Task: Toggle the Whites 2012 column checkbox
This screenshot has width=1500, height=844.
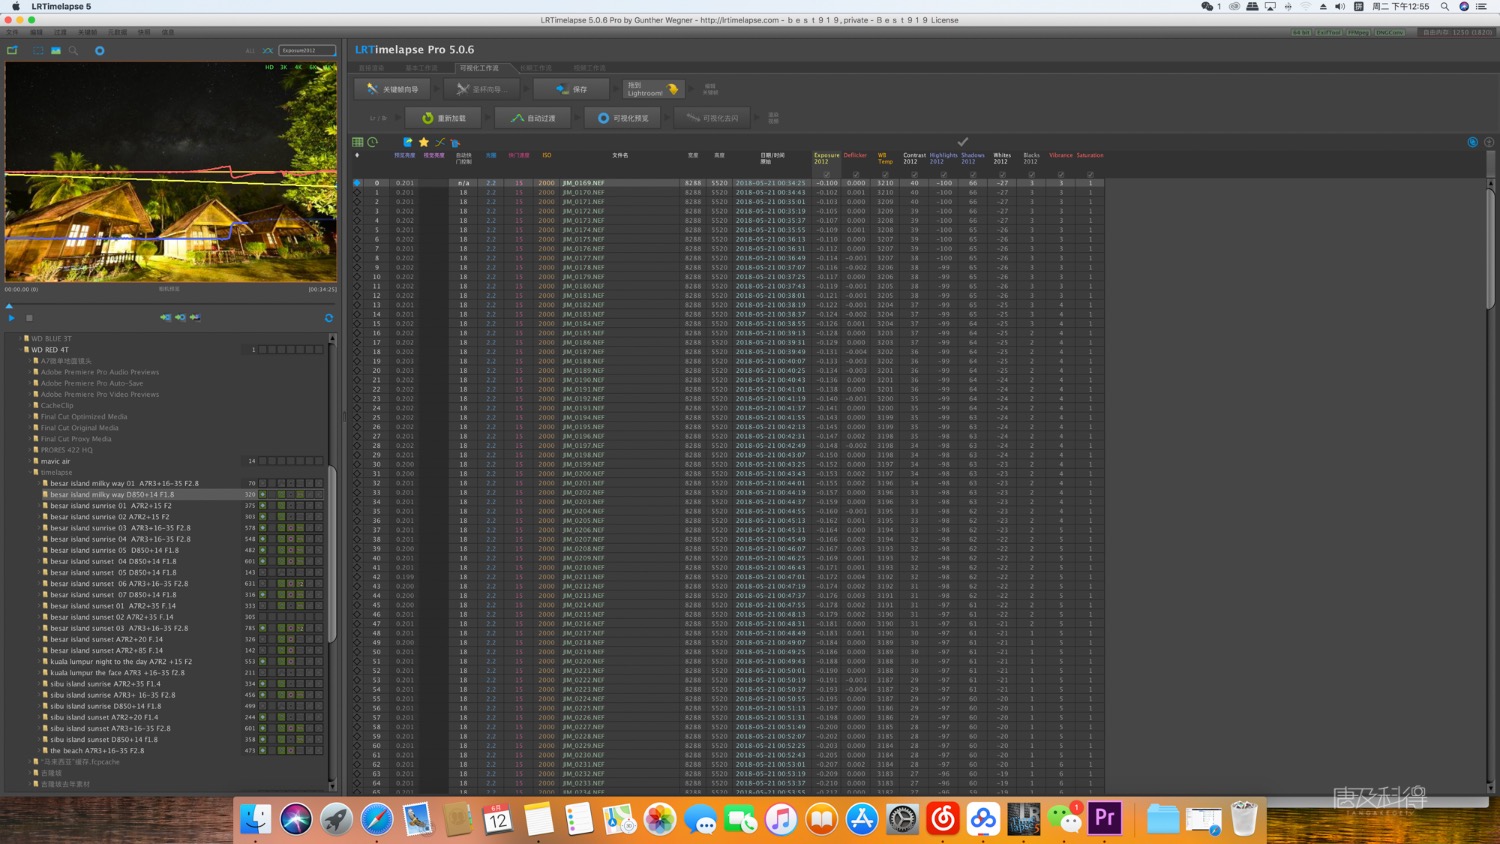Action: [x=1002, y=174]
